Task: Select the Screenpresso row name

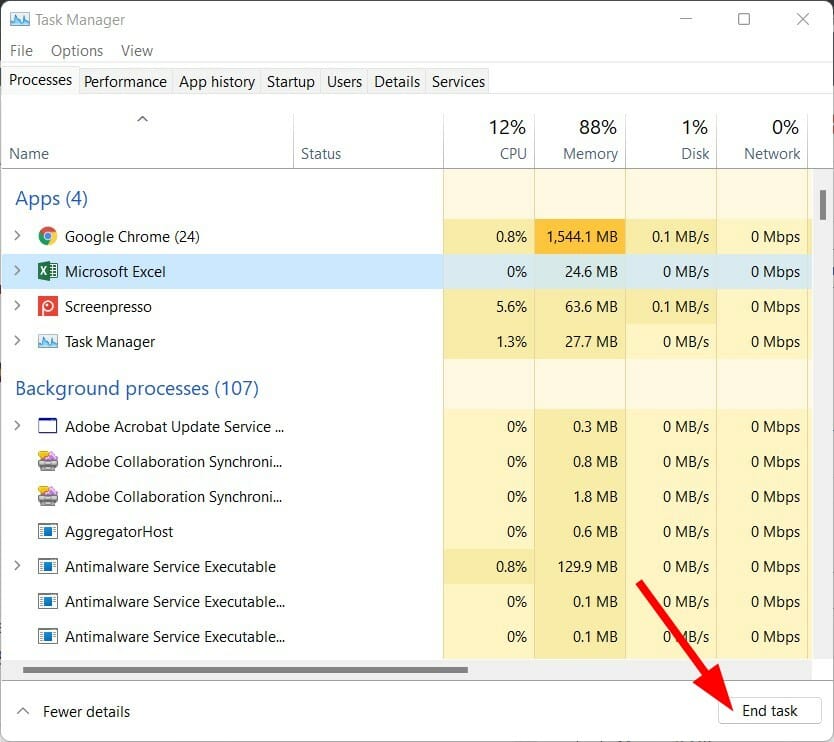Action: 109,307
